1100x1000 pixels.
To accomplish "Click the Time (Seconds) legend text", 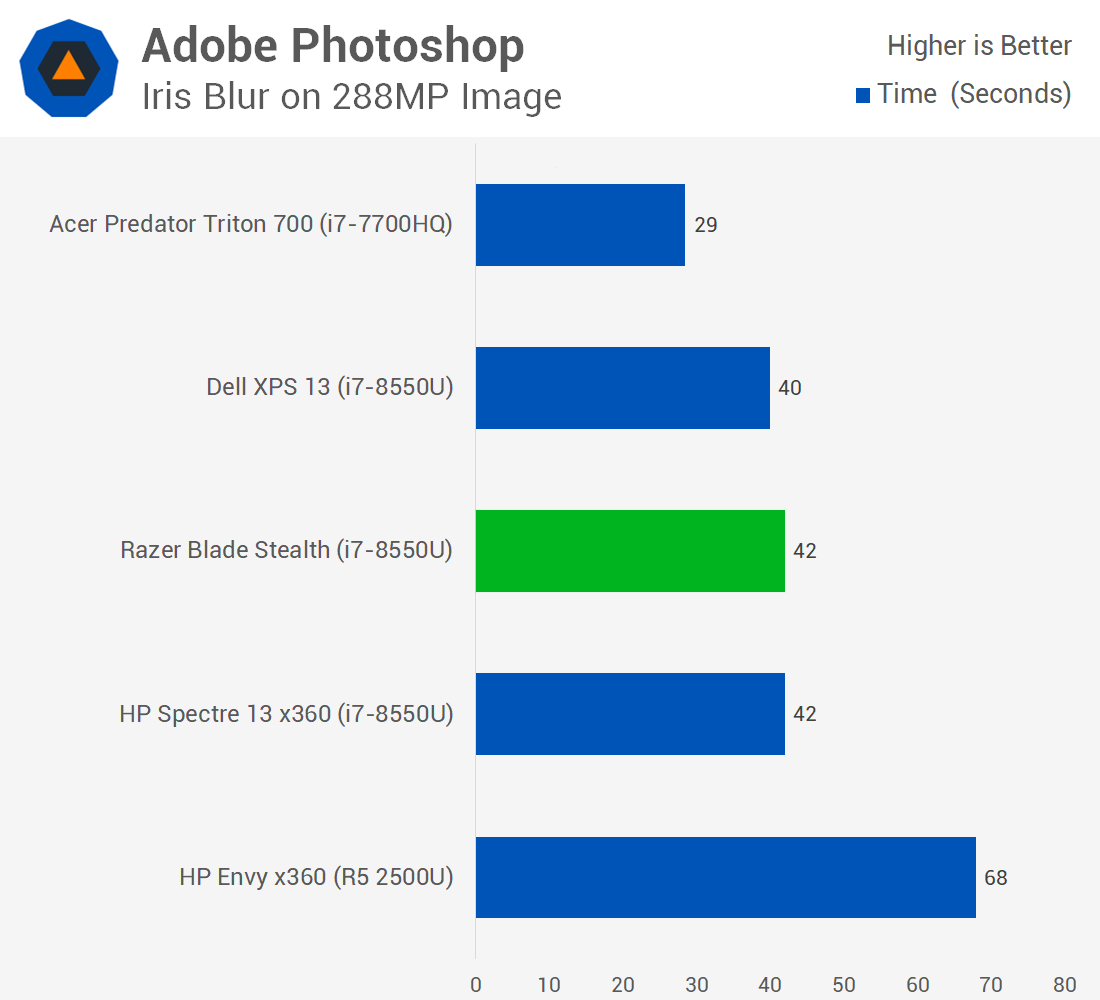I will 974,94.
